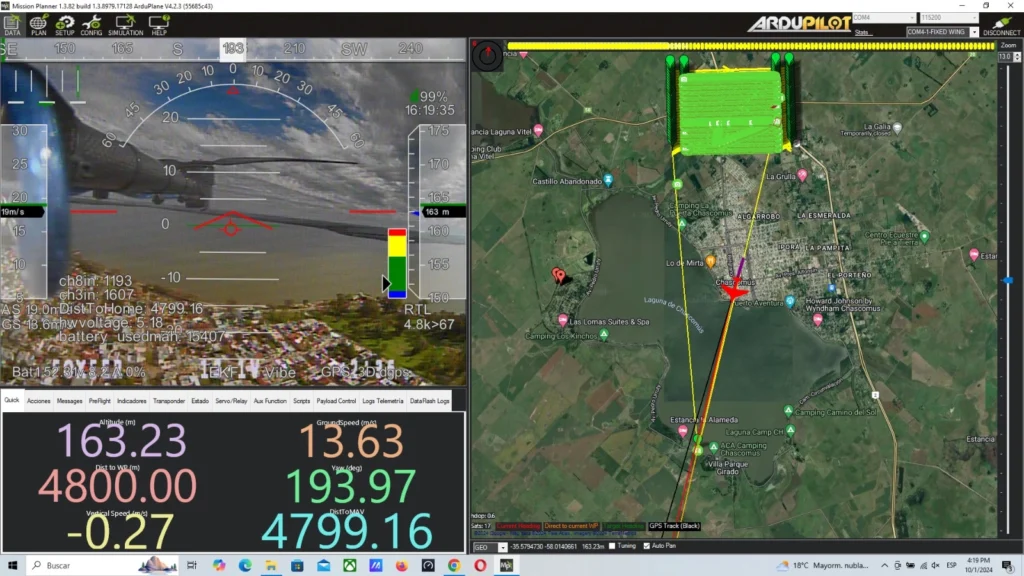
Task: Click the Stats... link
Action: [863, 32]
